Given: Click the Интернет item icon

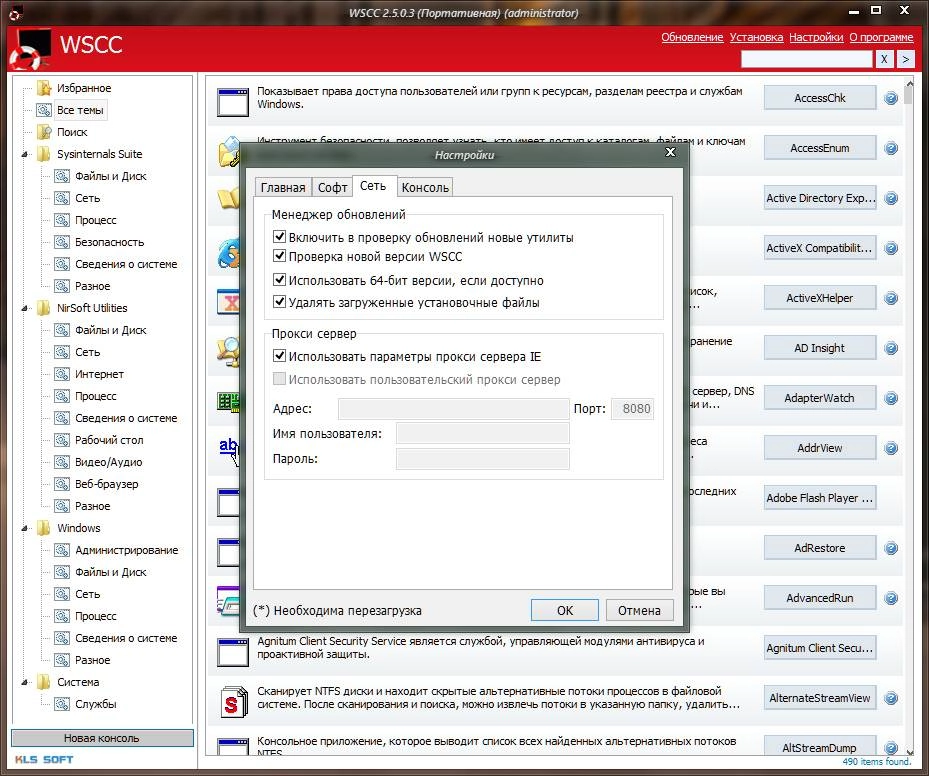Looking at the screenshot, I should (x=62, y=374).
